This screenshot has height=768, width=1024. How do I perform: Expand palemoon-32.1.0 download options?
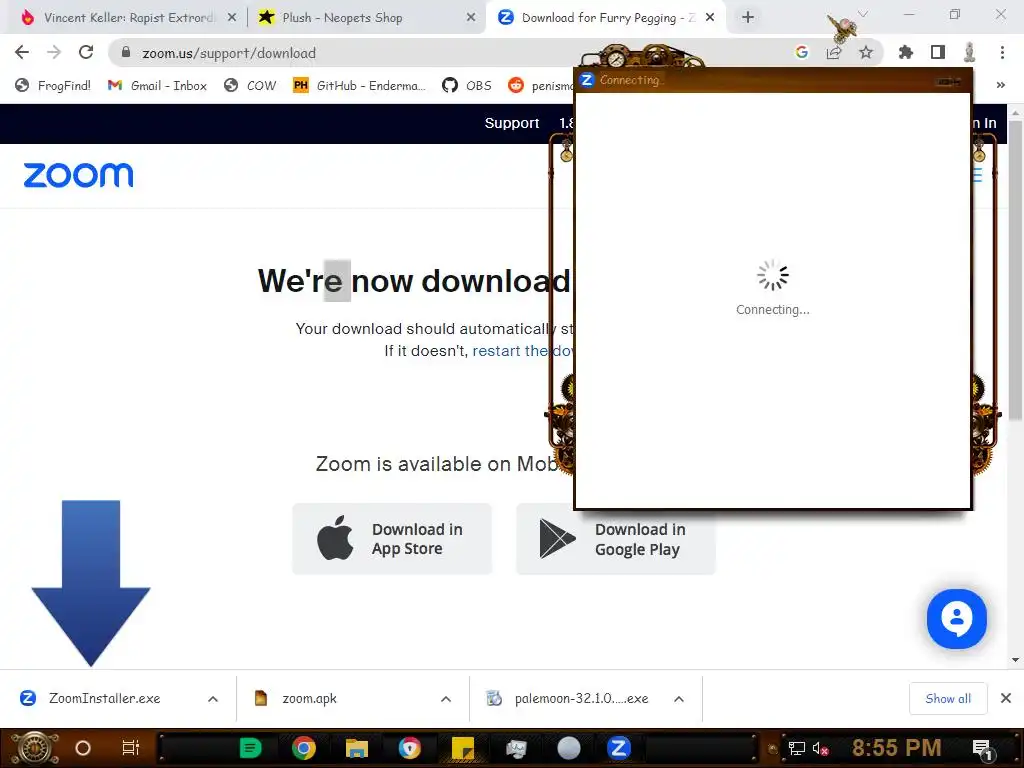679,699
